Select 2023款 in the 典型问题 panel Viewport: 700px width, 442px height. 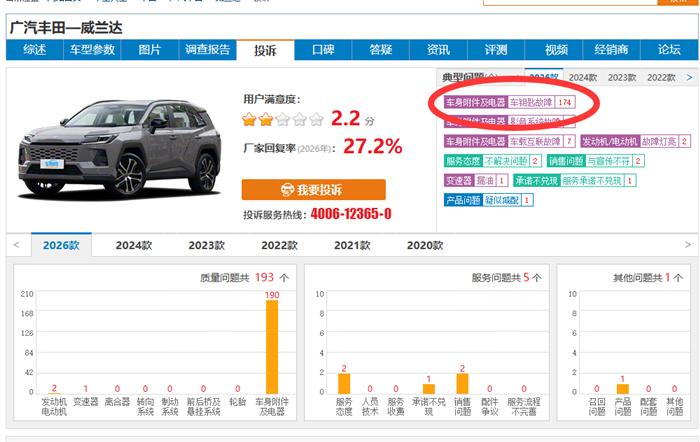click(x=622, y=77)
